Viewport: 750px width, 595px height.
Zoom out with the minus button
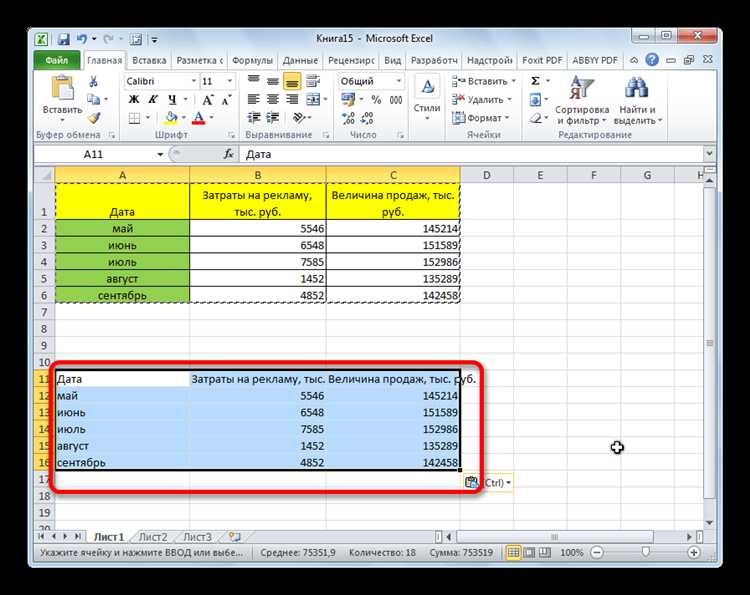597,552
